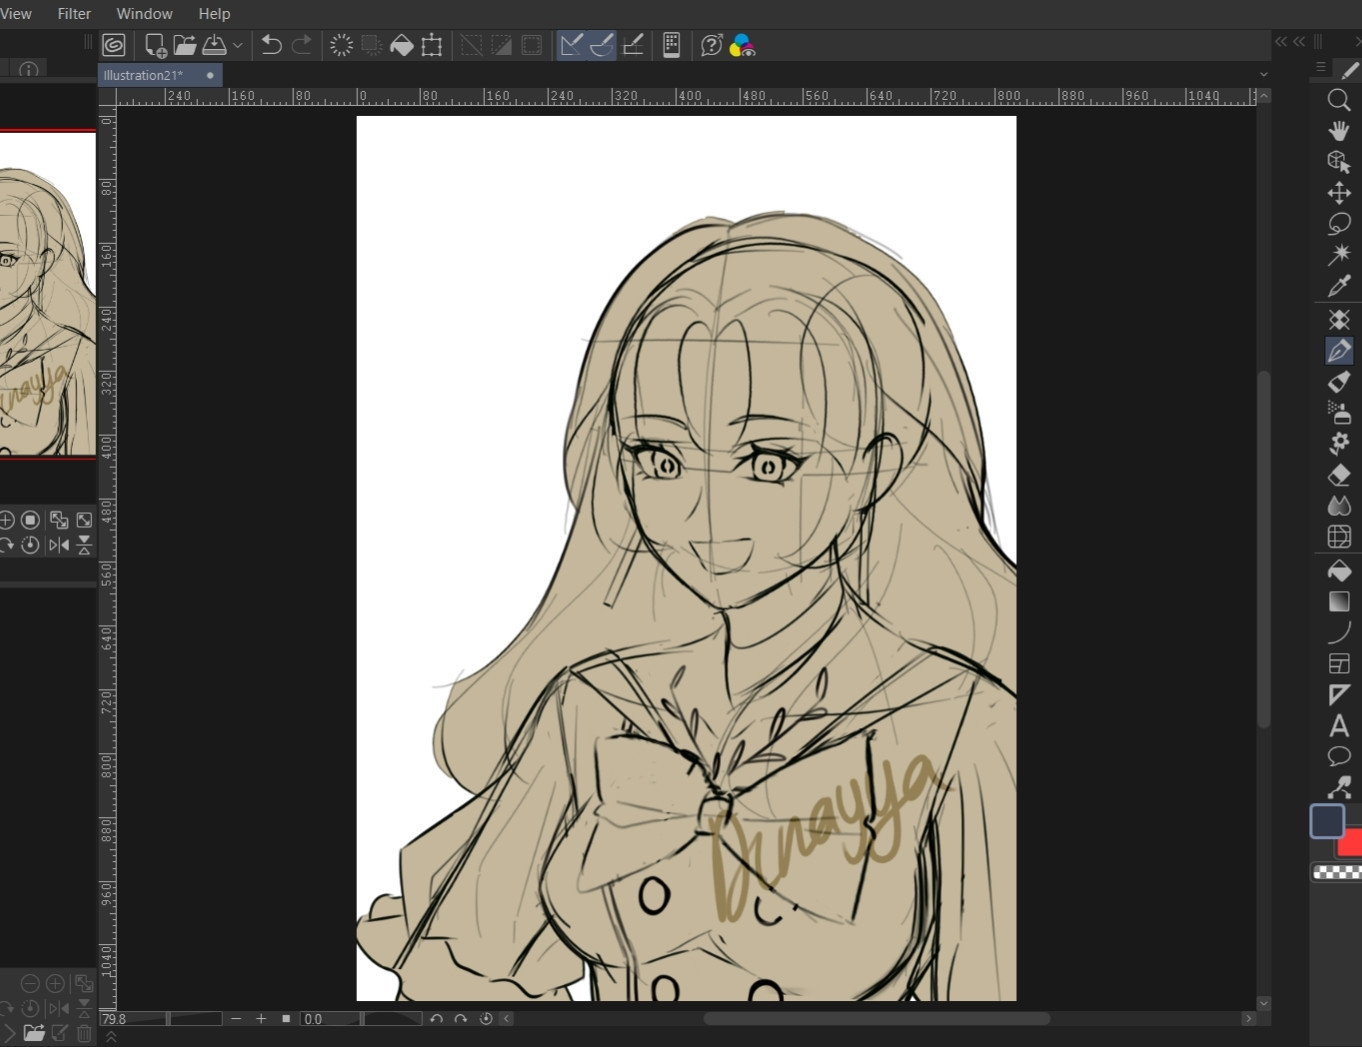Clear the layer using Delete icon
Viewport: 1362px width, 1047px height.
point(341,45)
